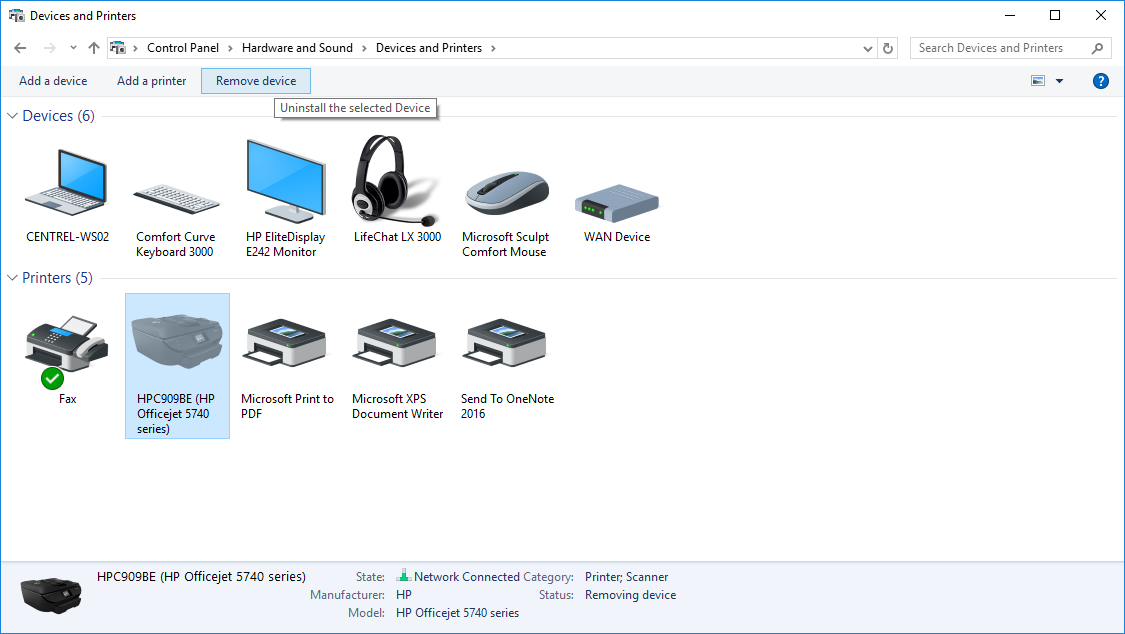Image resolution: width=1125 pixels, height=634 pixels.
Task: Expand the chevron after Hardware and Sound
Action: coord(364,48)
